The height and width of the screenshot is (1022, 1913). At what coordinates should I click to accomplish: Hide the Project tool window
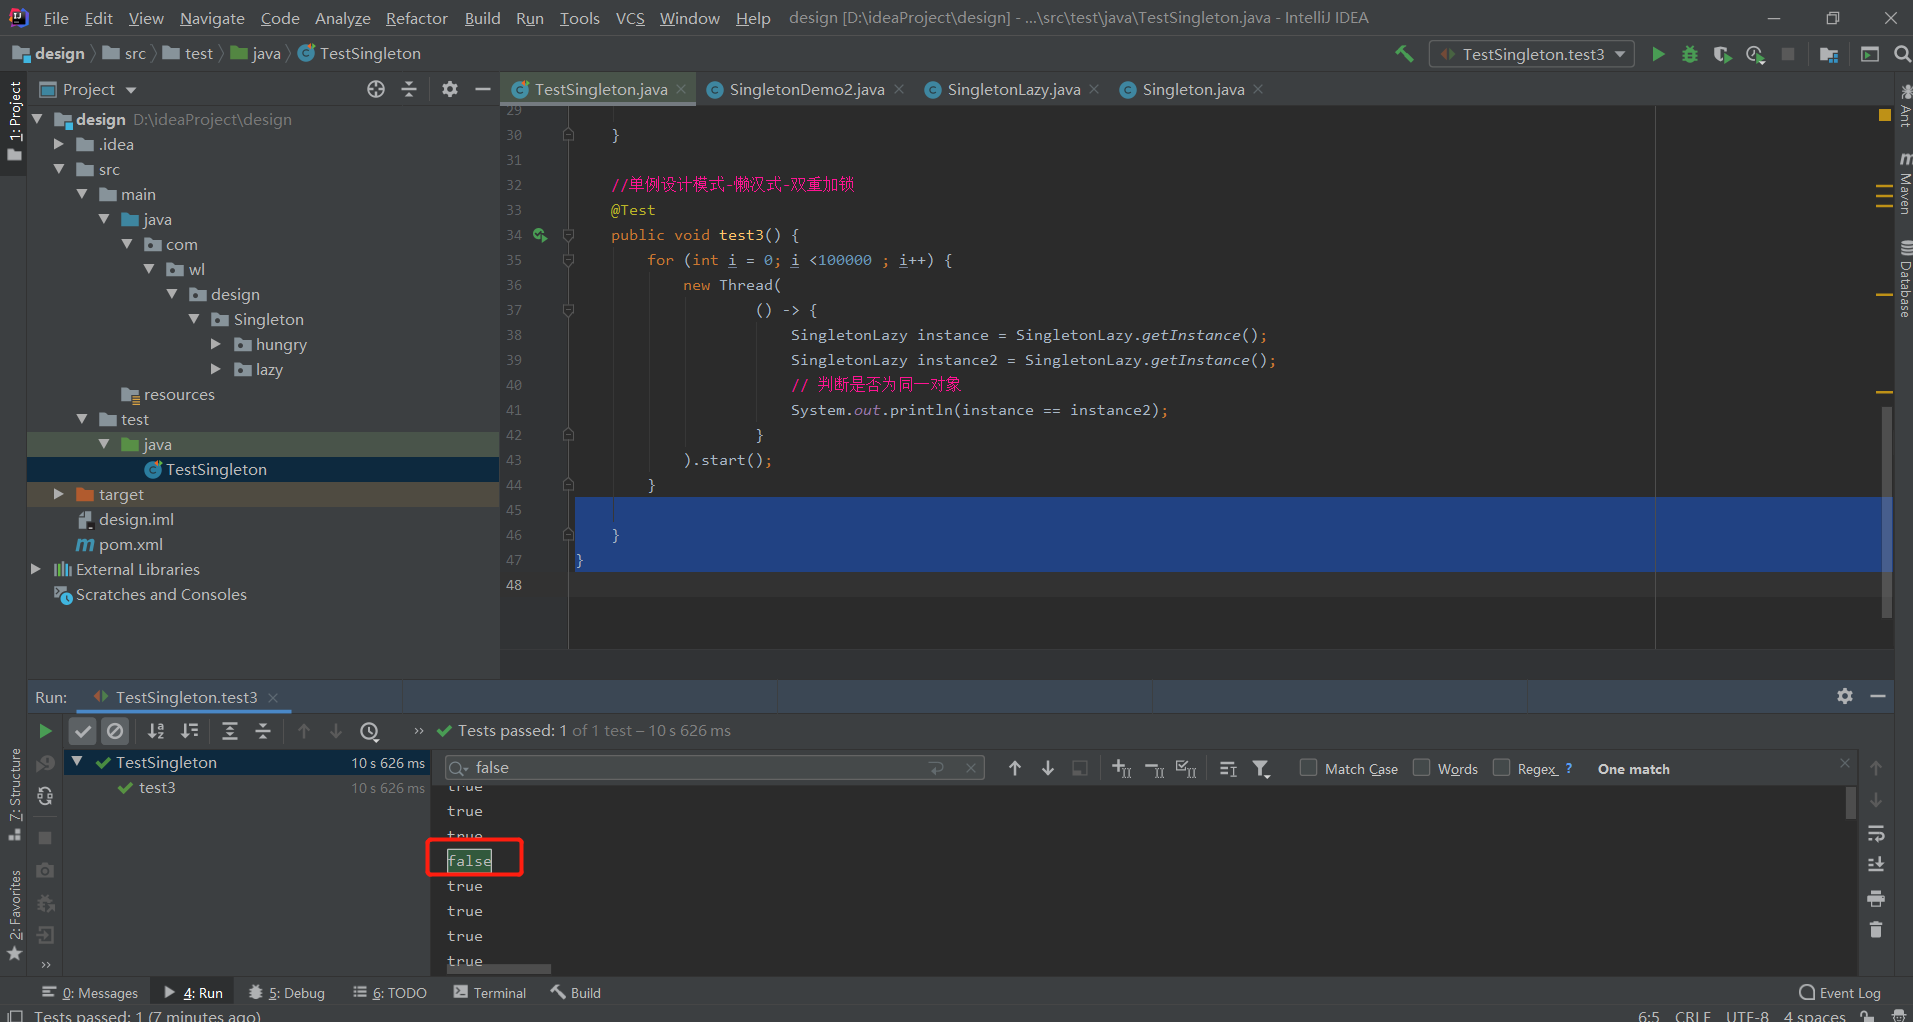(x=482, y=89)
